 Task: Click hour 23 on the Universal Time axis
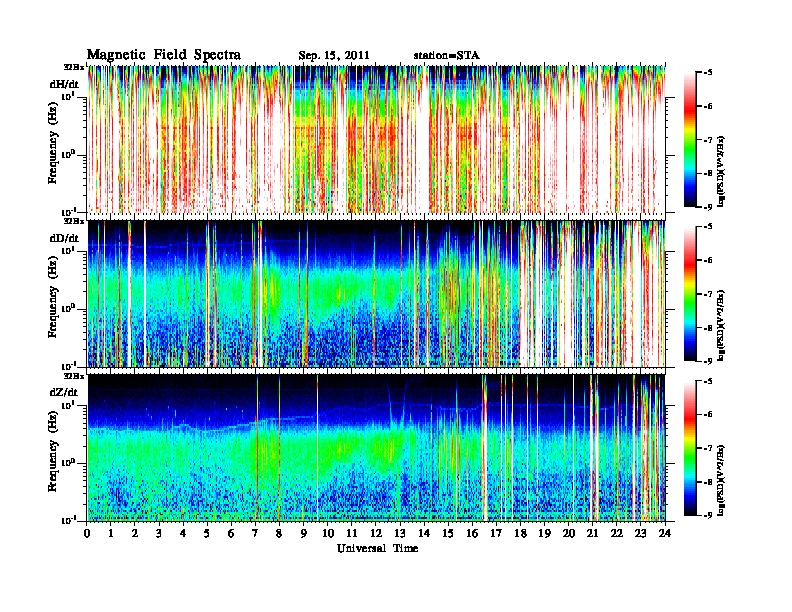click(x=641, y=533)
